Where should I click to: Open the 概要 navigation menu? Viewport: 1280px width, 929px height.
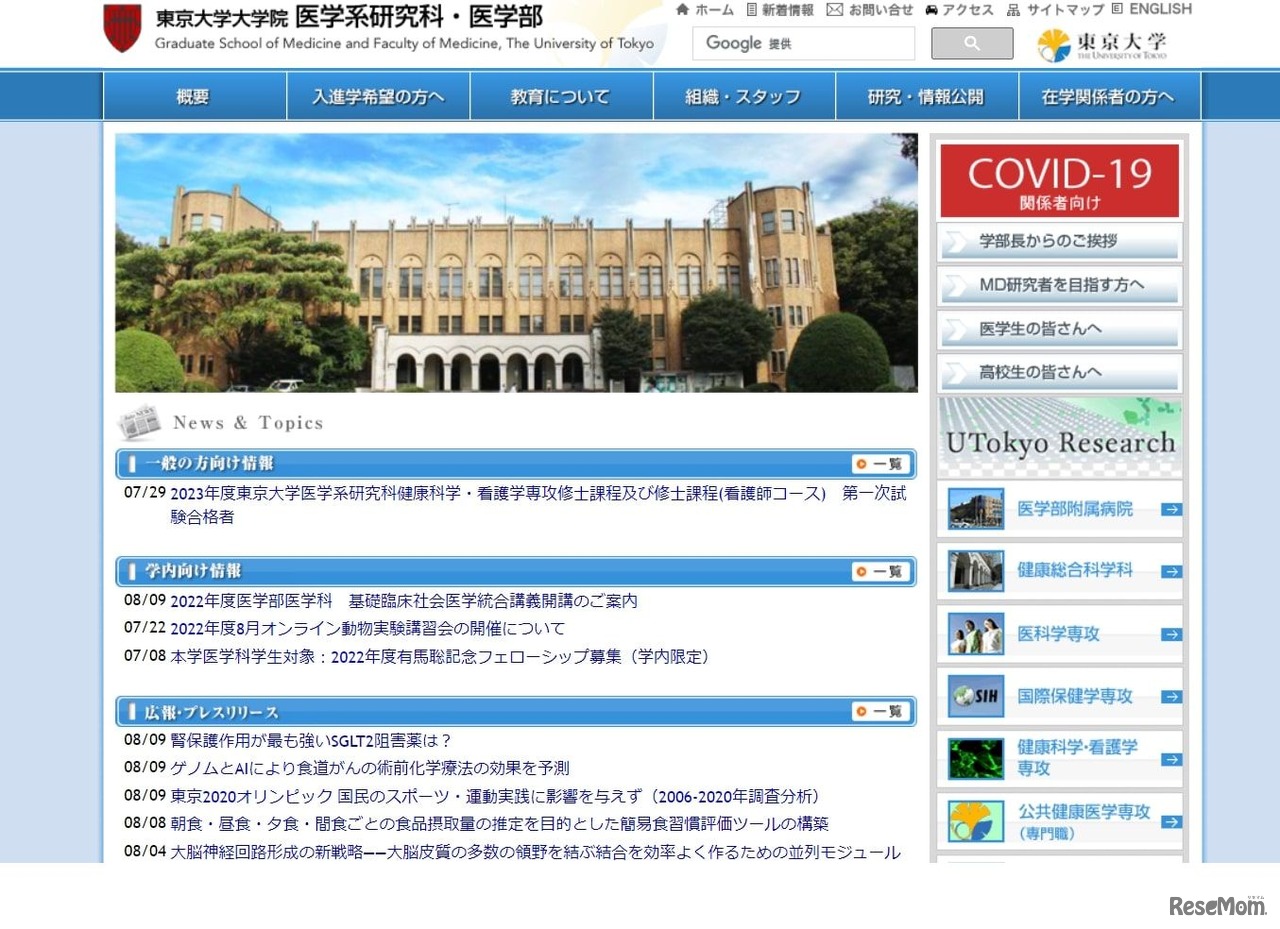(194, 95)
